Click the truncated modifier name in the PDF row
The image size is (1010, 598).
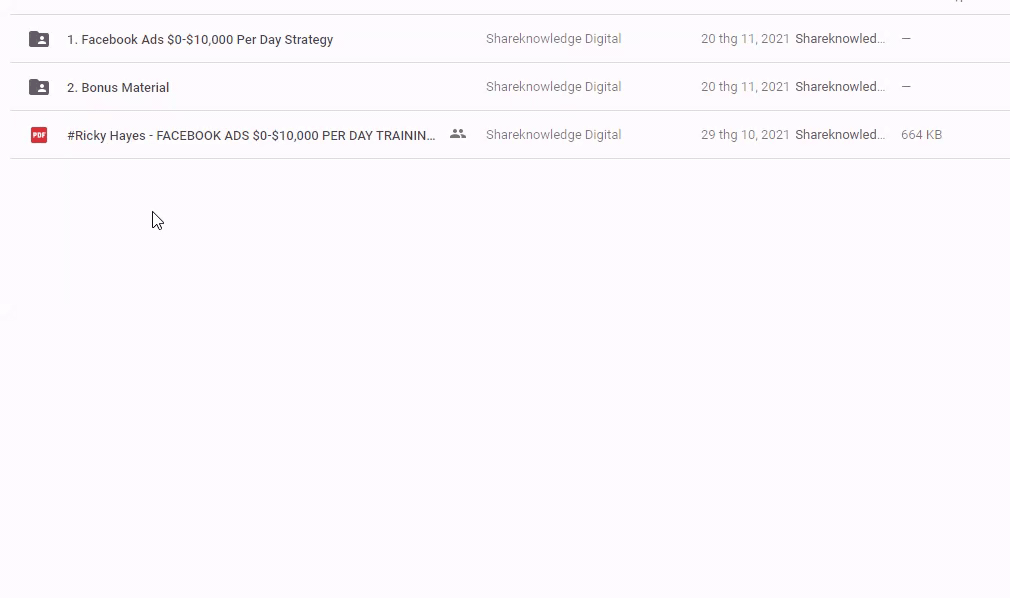click(840, 135)
